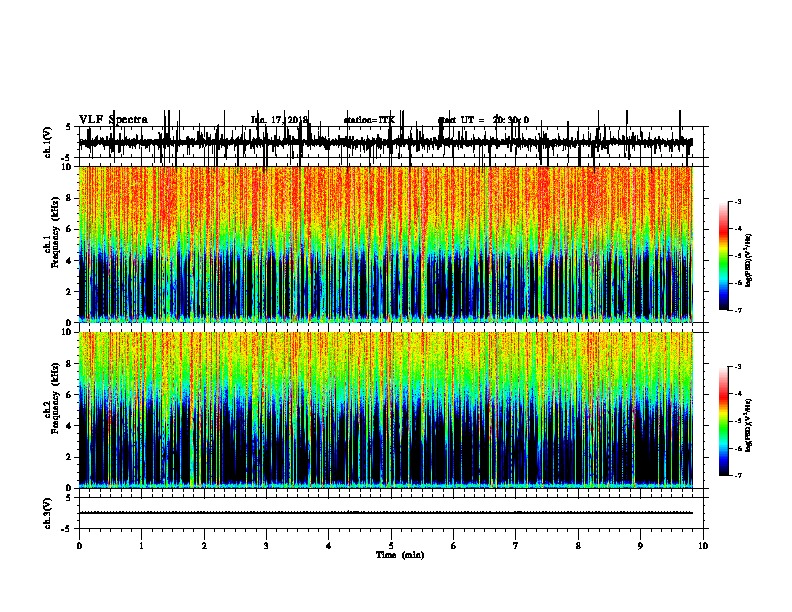Click the ch.1 color bar log(PSD) label
792x612 pixels.
pyautogui.click(x=748, y=260)
